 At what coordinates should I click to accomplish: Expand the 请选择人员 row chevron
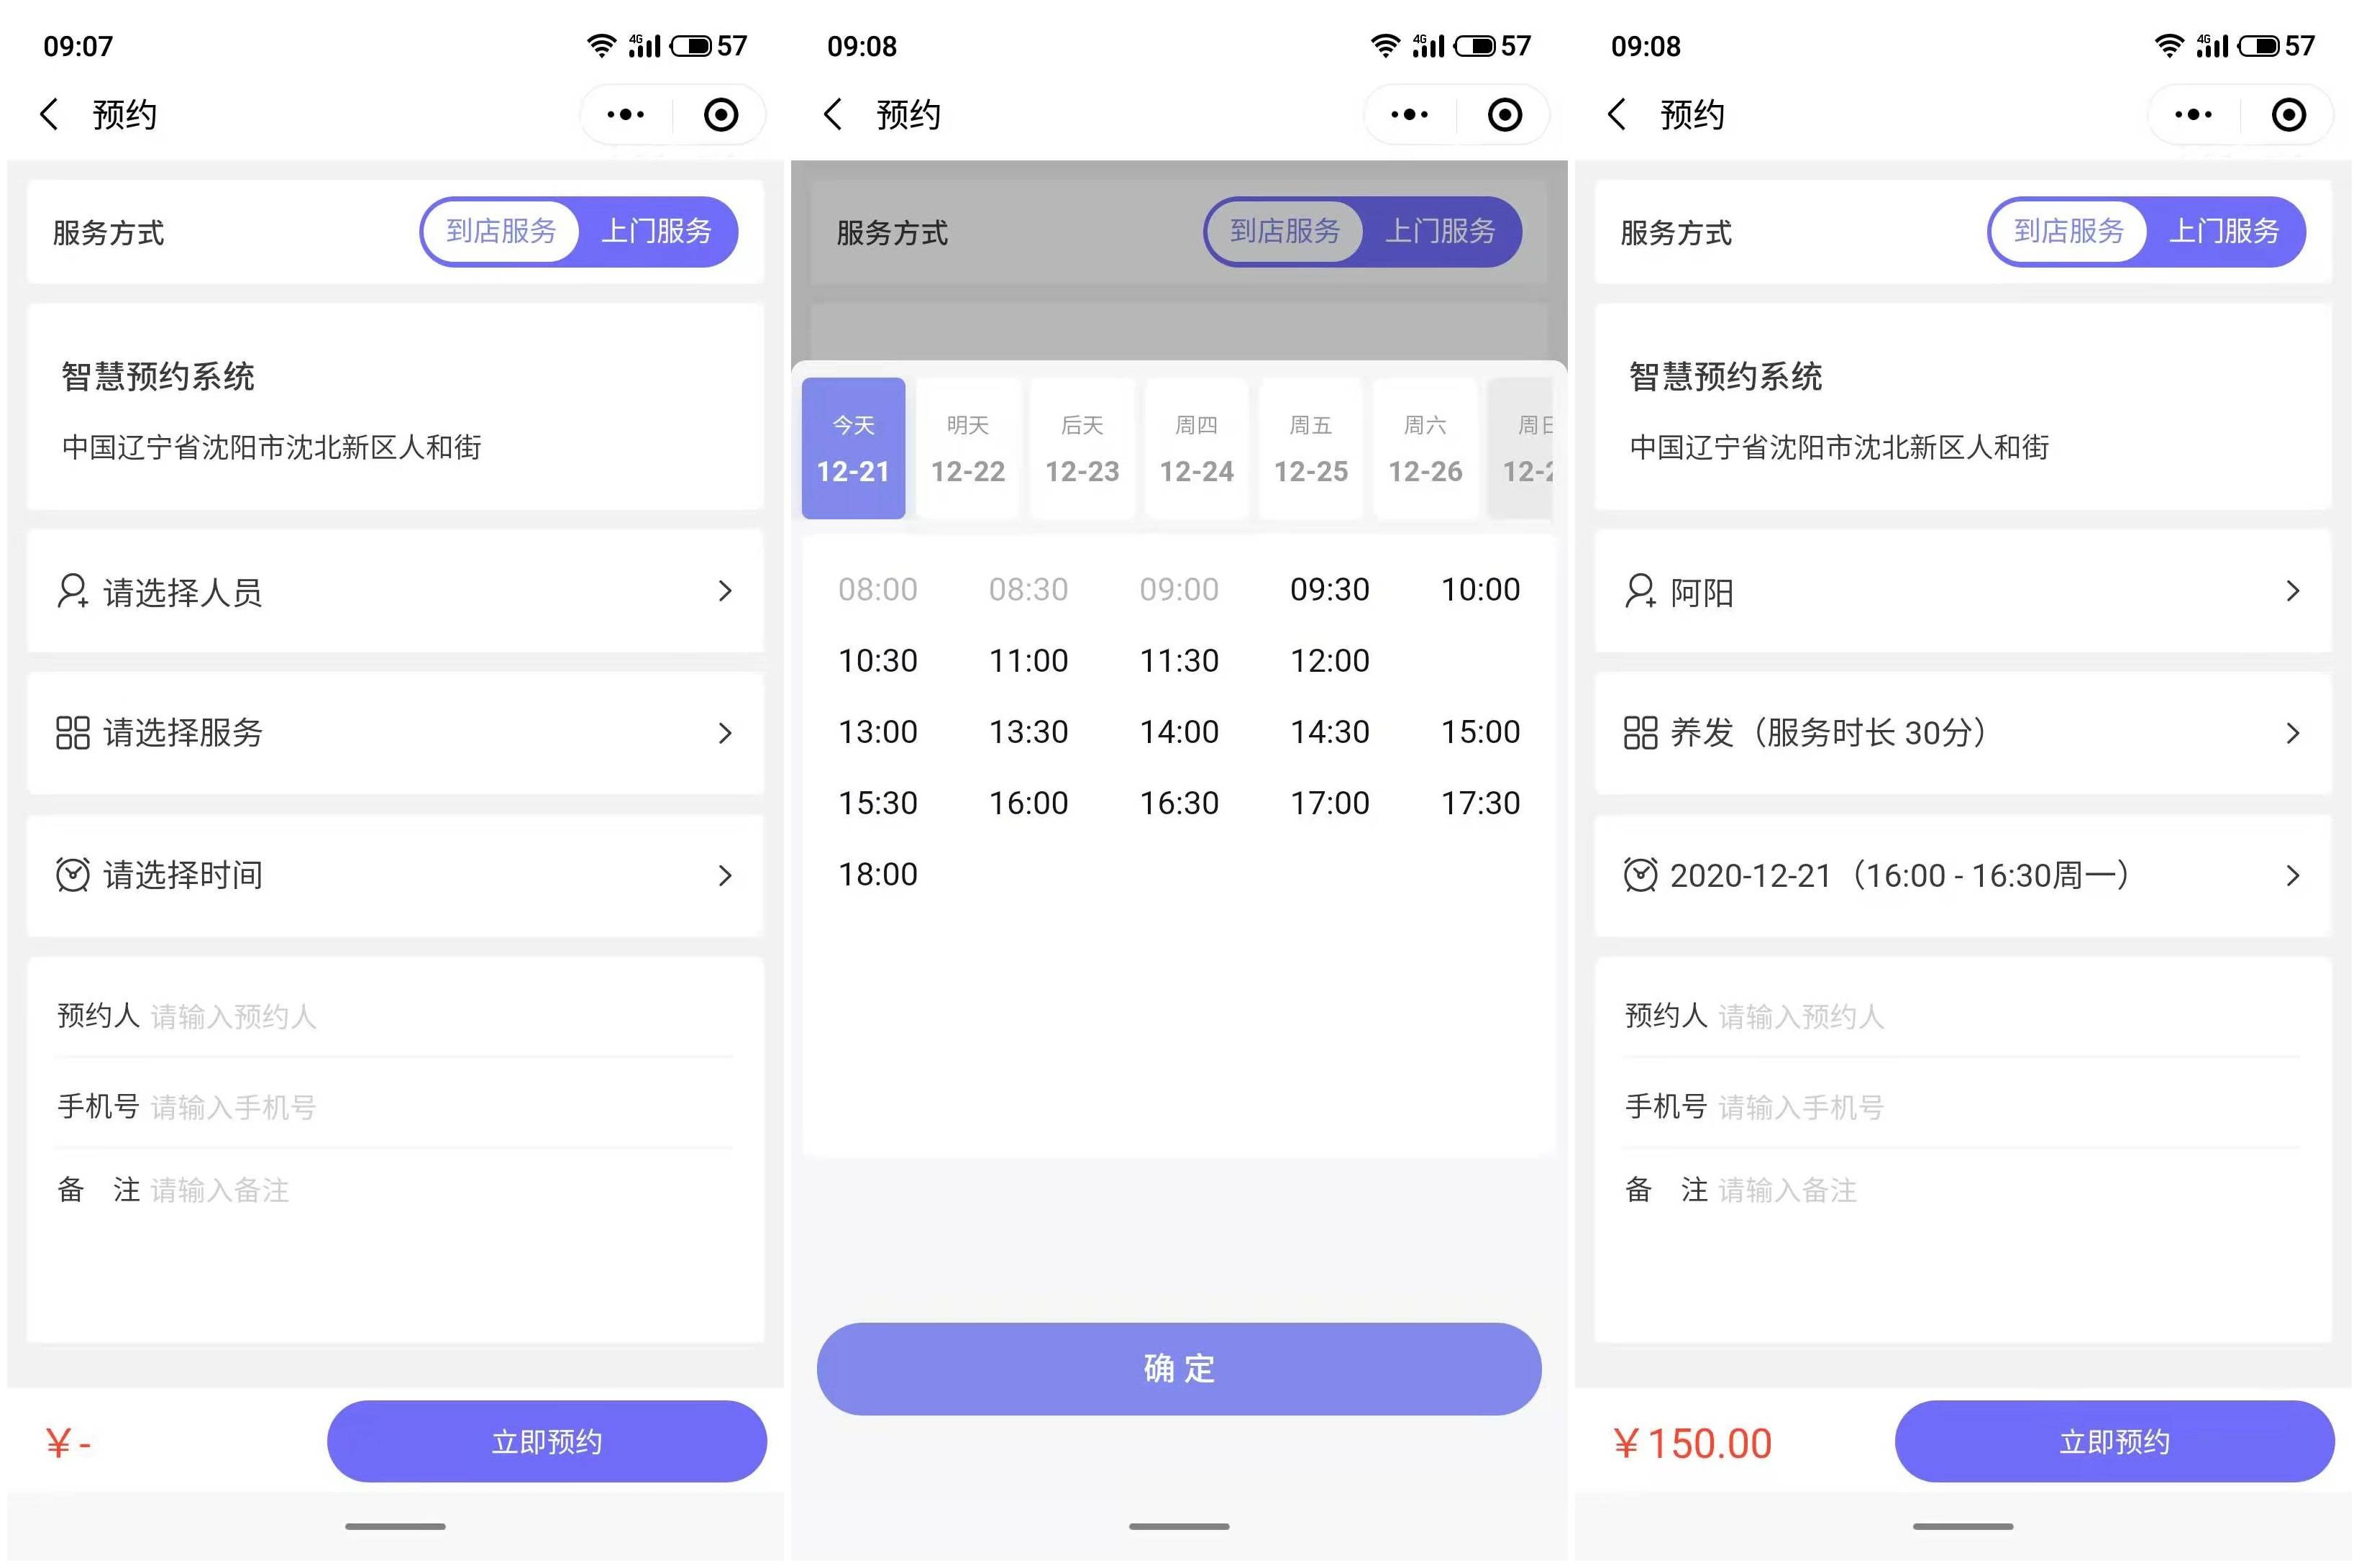(x=725, y=591)
